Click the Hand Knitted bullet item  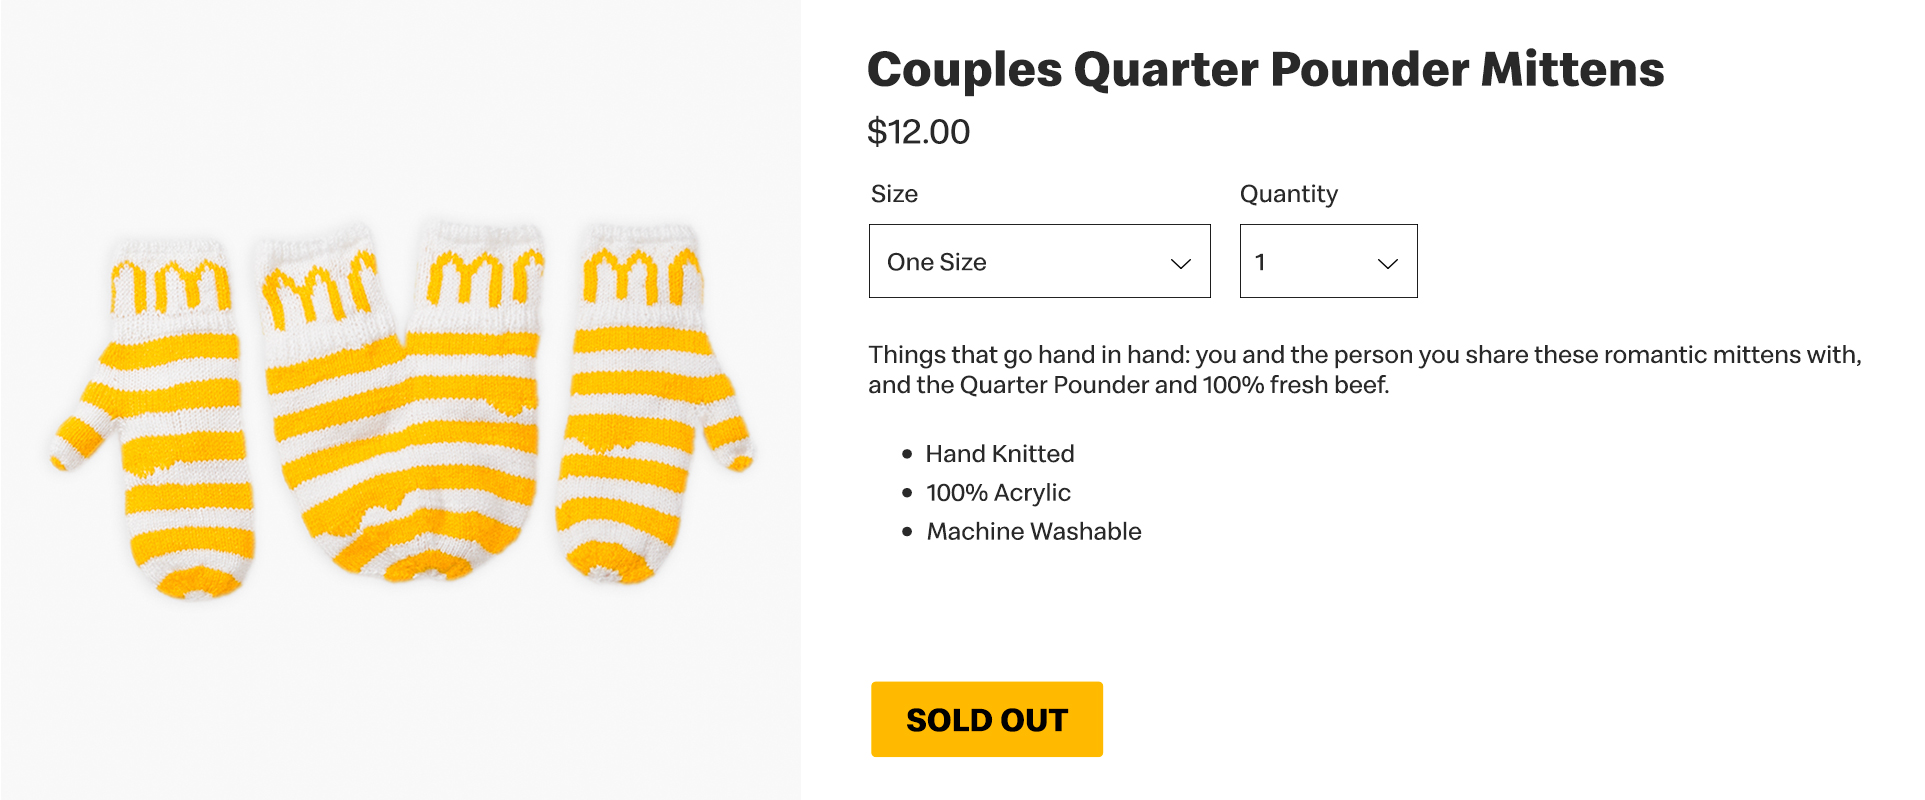coord(999,454)
